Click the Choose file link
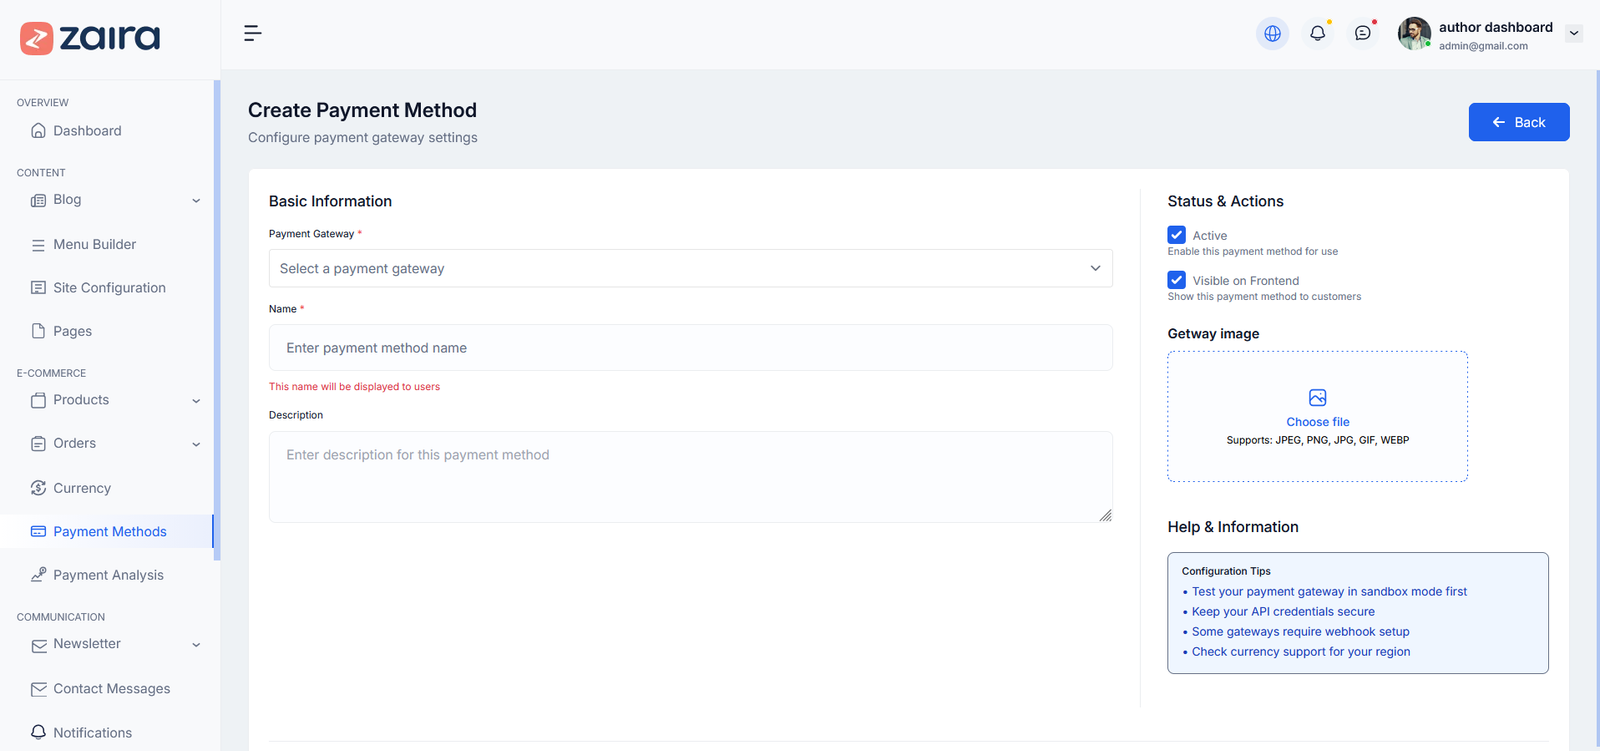1600x751 pixels. 1317,422
